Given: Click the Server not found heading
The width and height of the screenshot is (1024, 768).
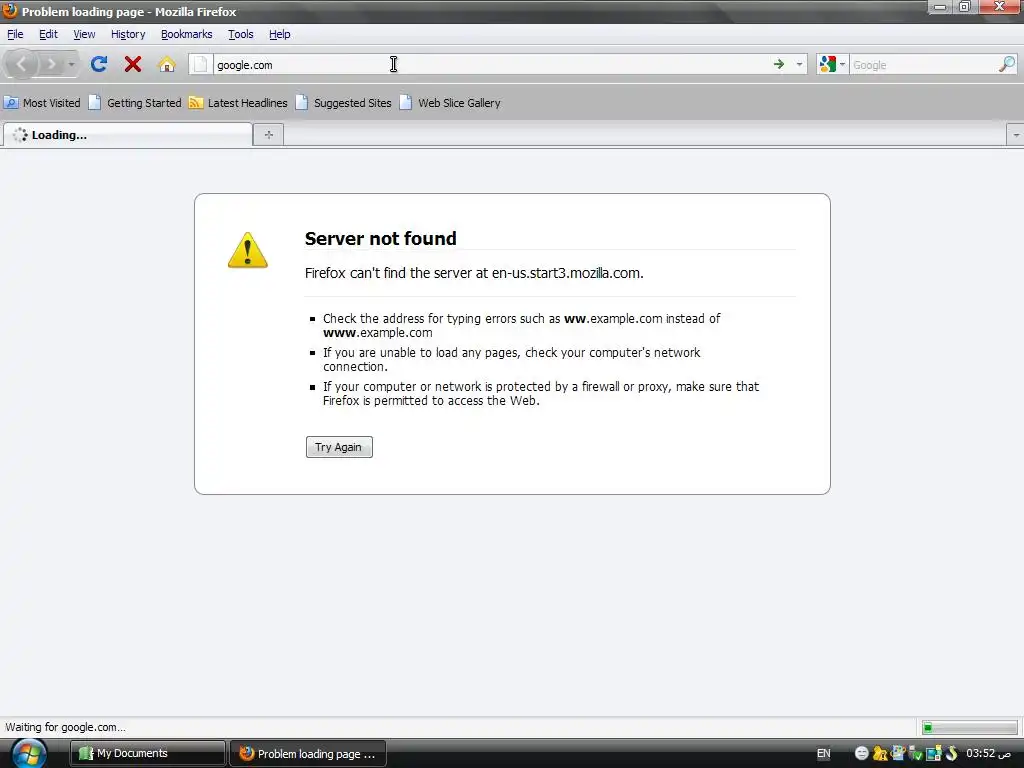Looking at the screenshot, I should (380, 238).
